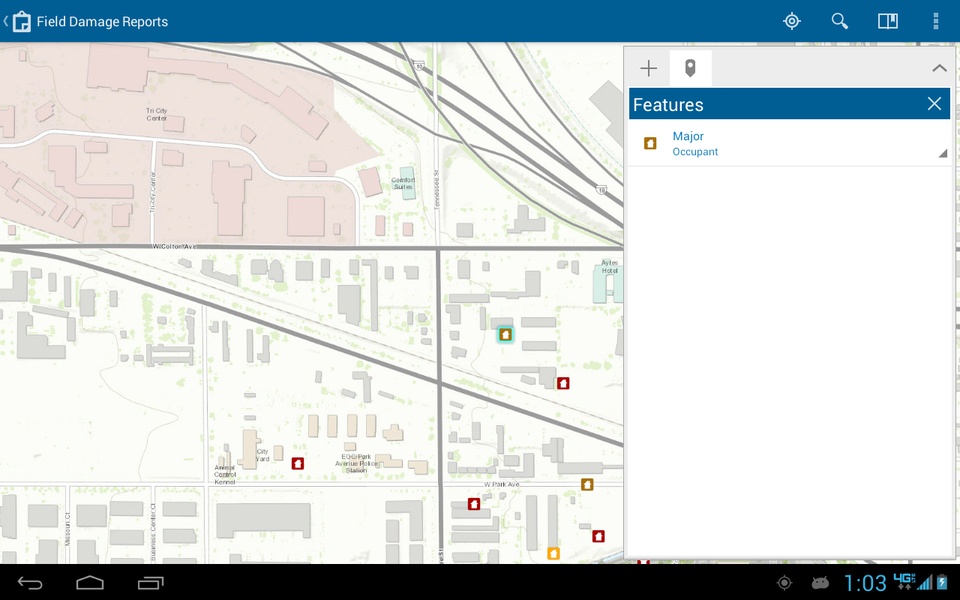Tap the red marker nearest the highlighted marker
This screenshot has width=960, height=600.
coord(563,383)
